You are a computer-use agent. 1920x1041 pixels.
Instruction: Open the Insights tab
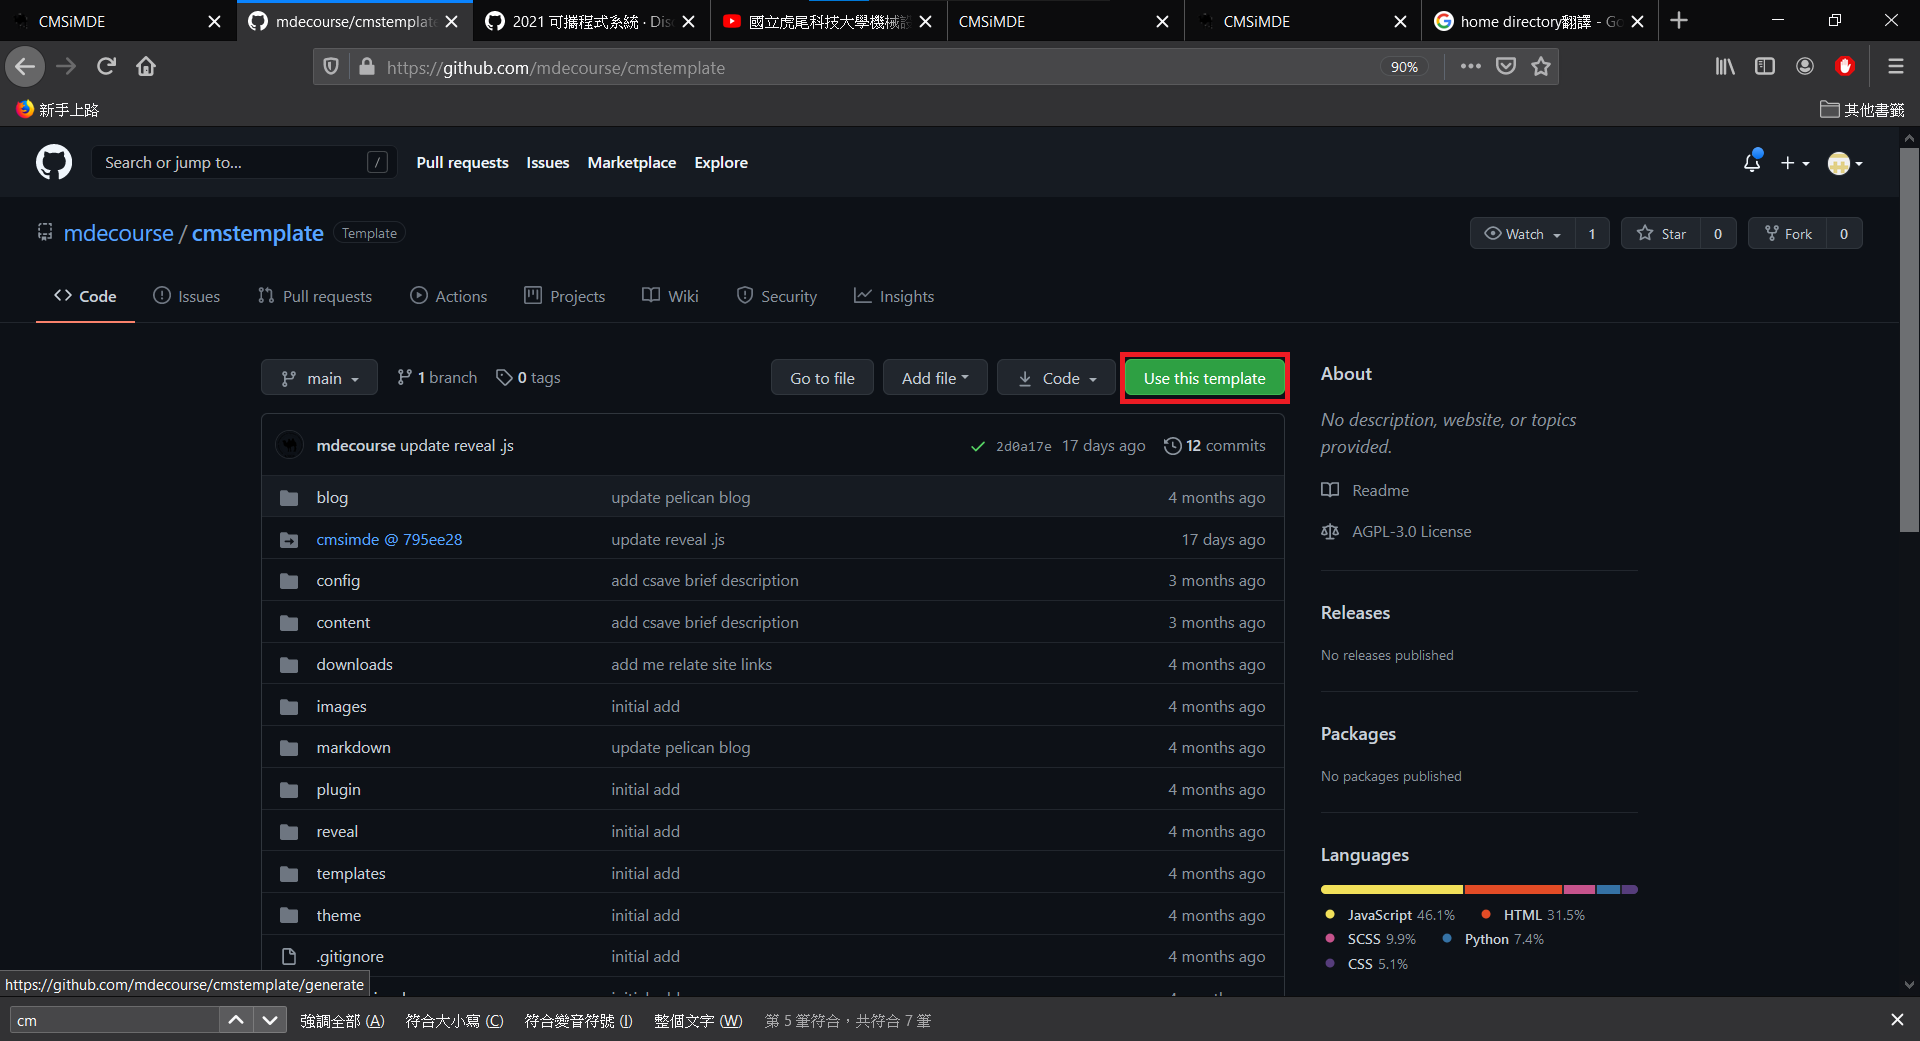click(894, 297)
